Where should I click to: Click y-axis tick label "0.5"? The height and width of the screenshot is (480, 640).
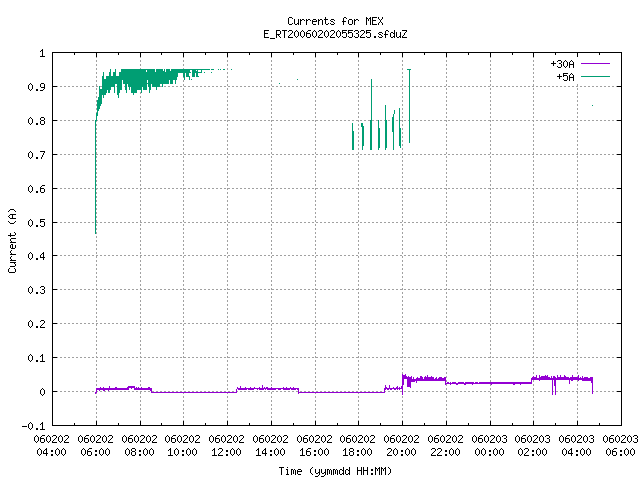36,223
